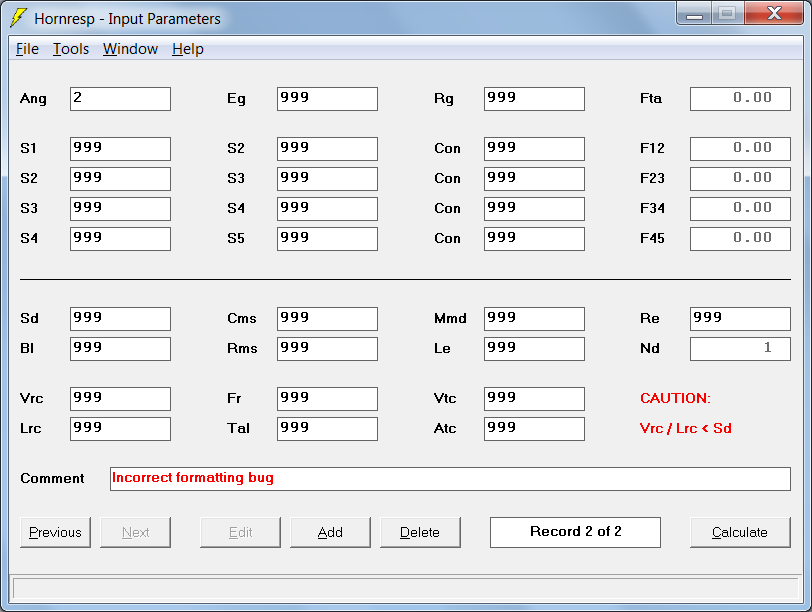The image size is (812, 612).
Task: Select the Re input field
Action: 741,319
